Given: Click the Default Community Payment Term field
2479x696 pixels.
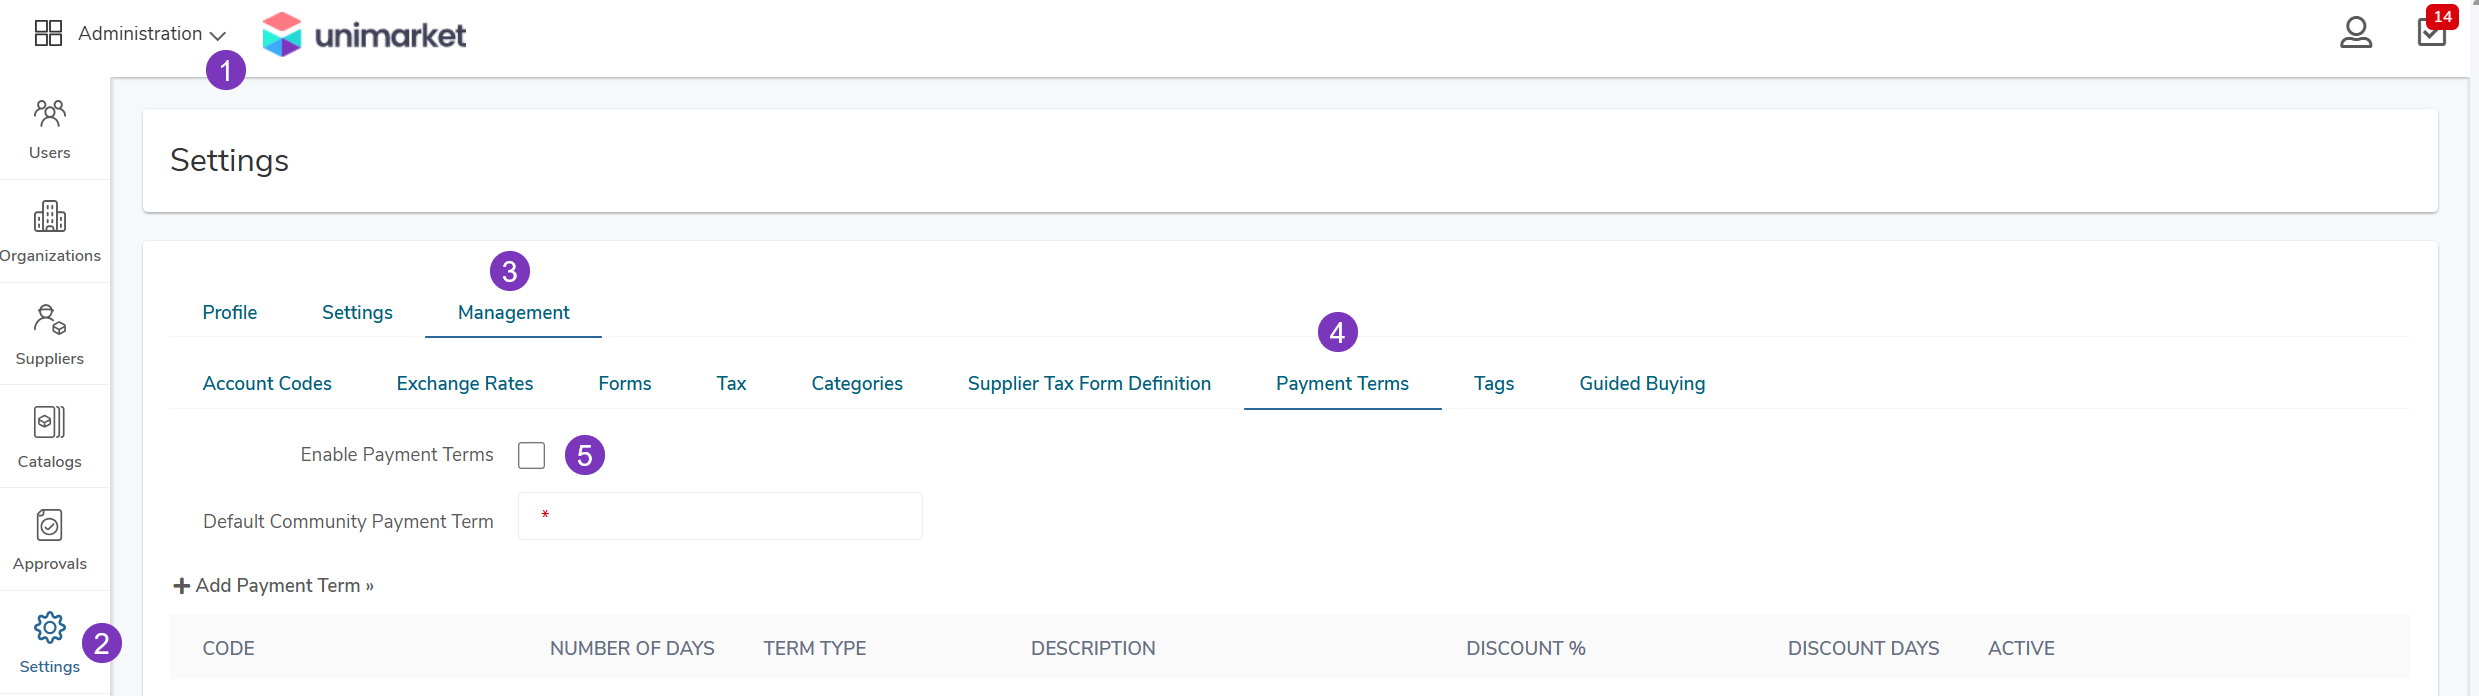Looking at the screenshot, I should click(720, 516).
